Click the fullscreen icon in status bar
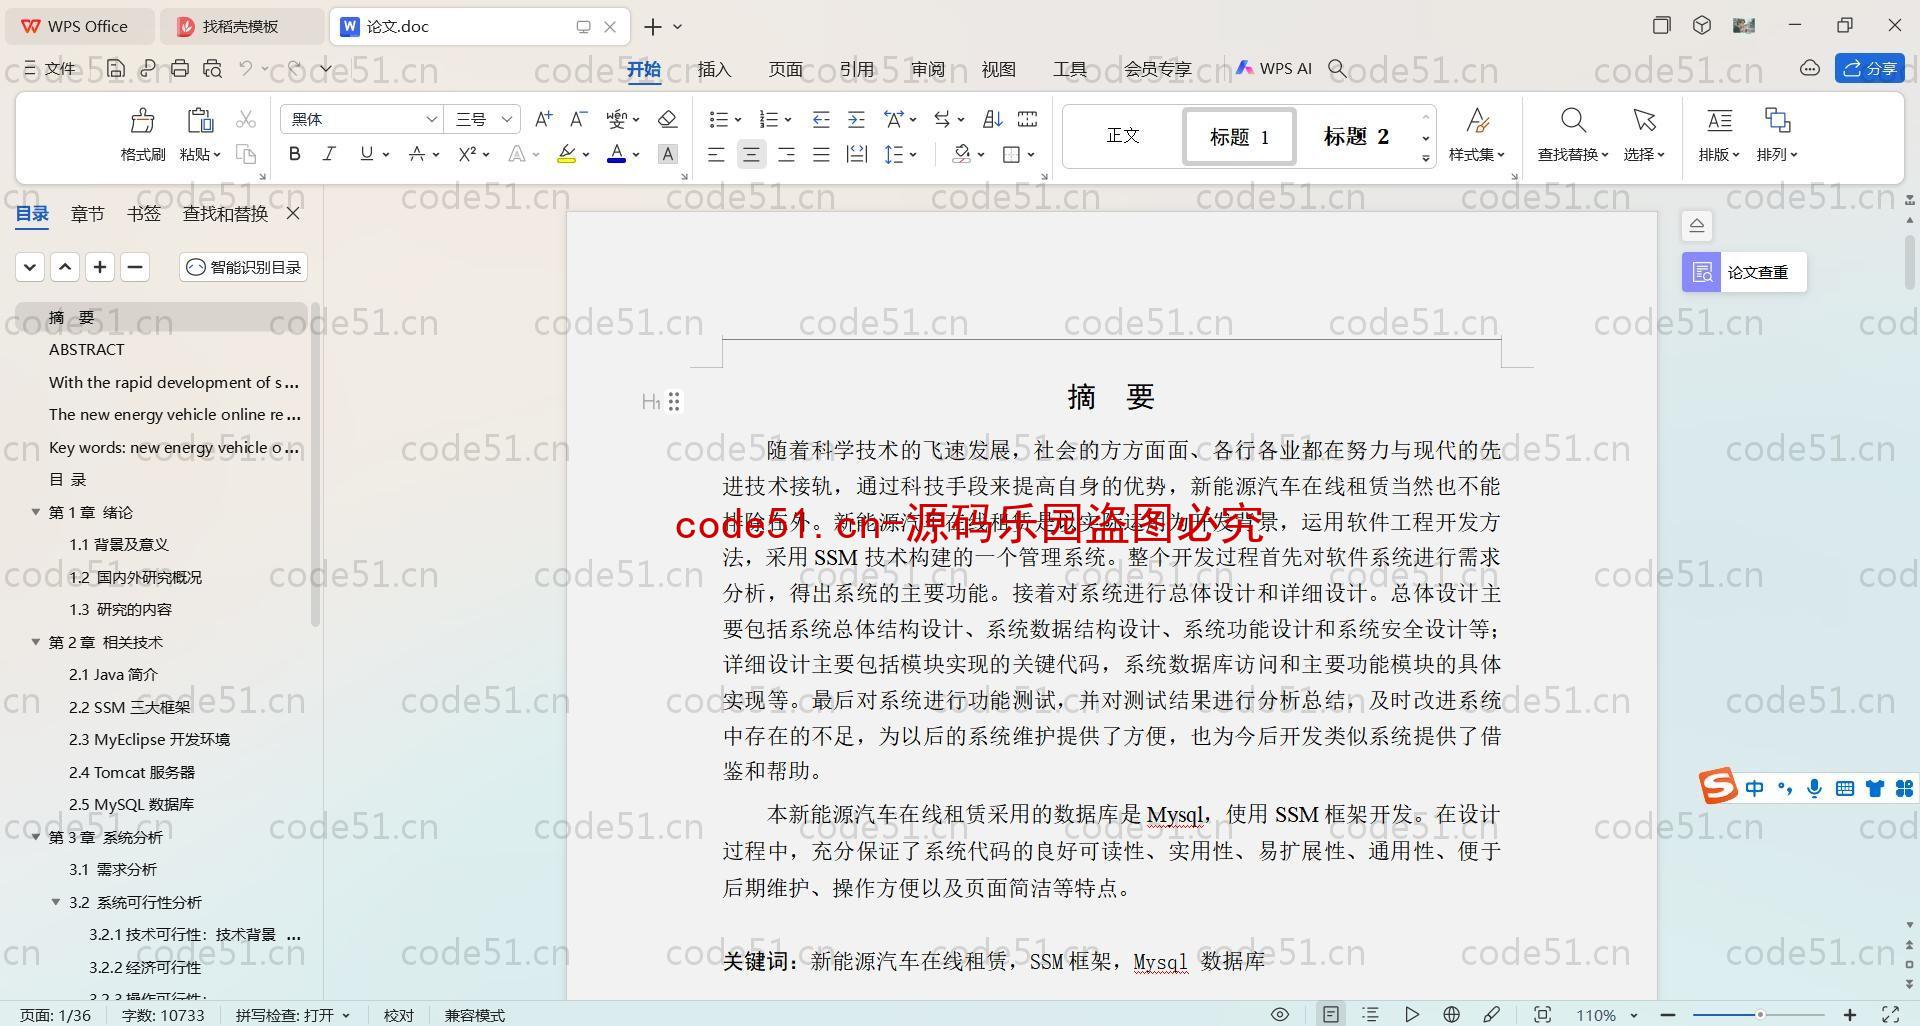1920x1026 pixels. pos(1890,1014)
